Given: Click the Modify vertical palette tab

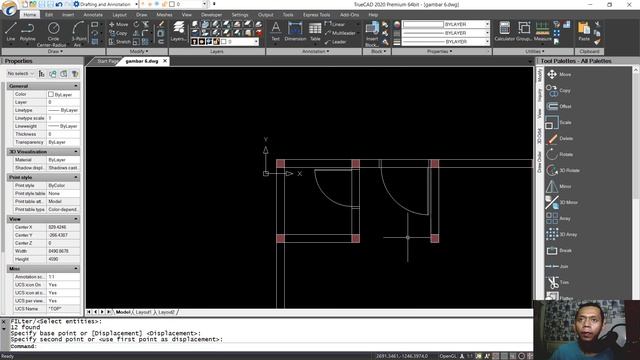Looking at the screenshot, I should pos(540,75).
